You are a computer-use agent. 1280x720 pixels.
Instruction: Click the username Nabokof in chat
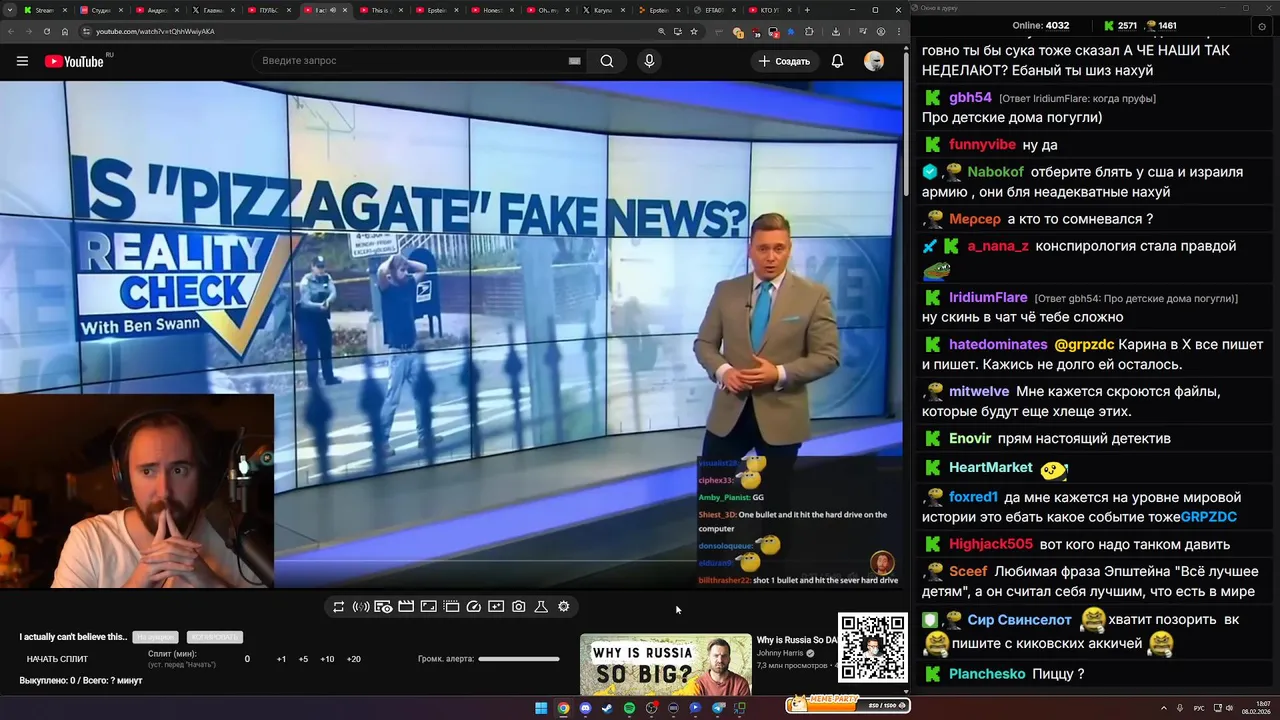click(x=995, y=172)
